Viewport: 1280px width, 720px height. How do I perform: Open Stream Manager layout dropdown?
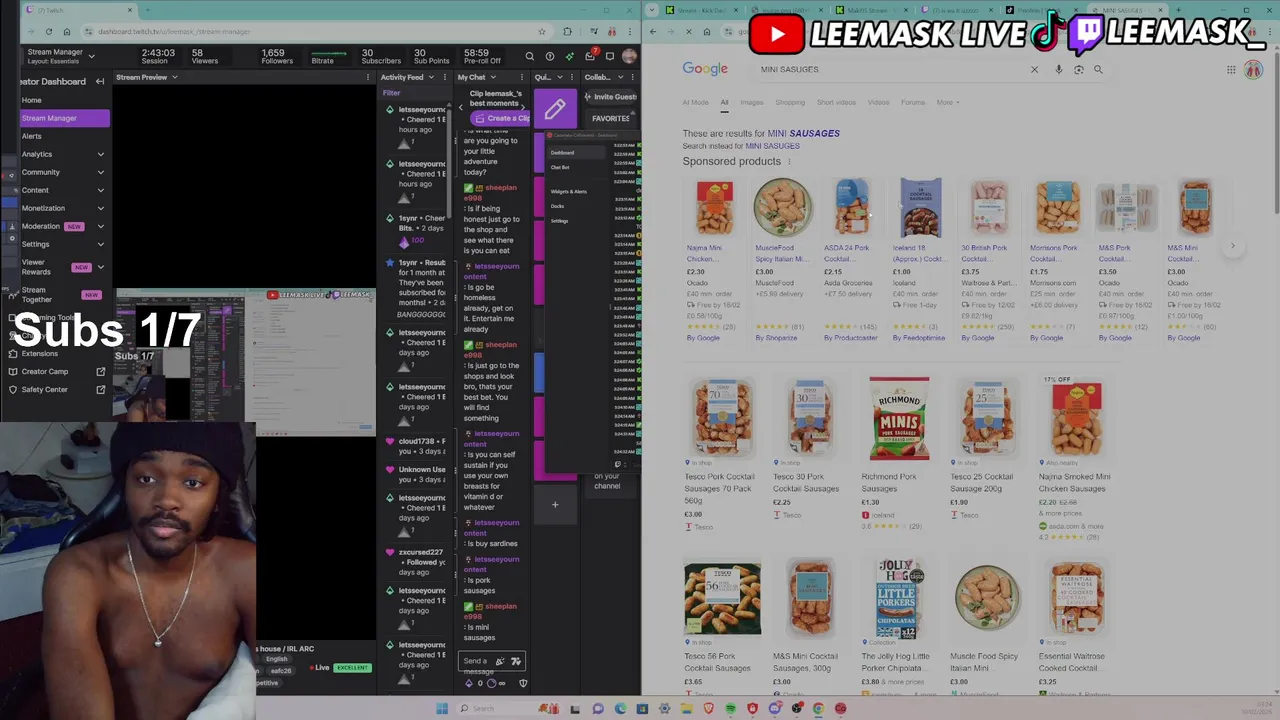[x=90, y=57]
